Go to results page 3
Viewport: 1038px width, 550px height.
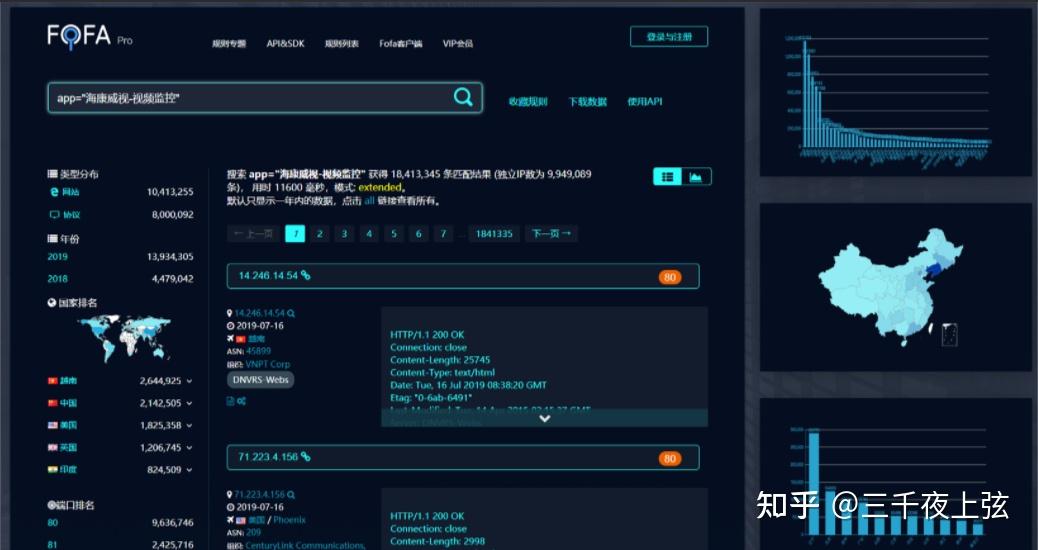(x=344, y=234)
